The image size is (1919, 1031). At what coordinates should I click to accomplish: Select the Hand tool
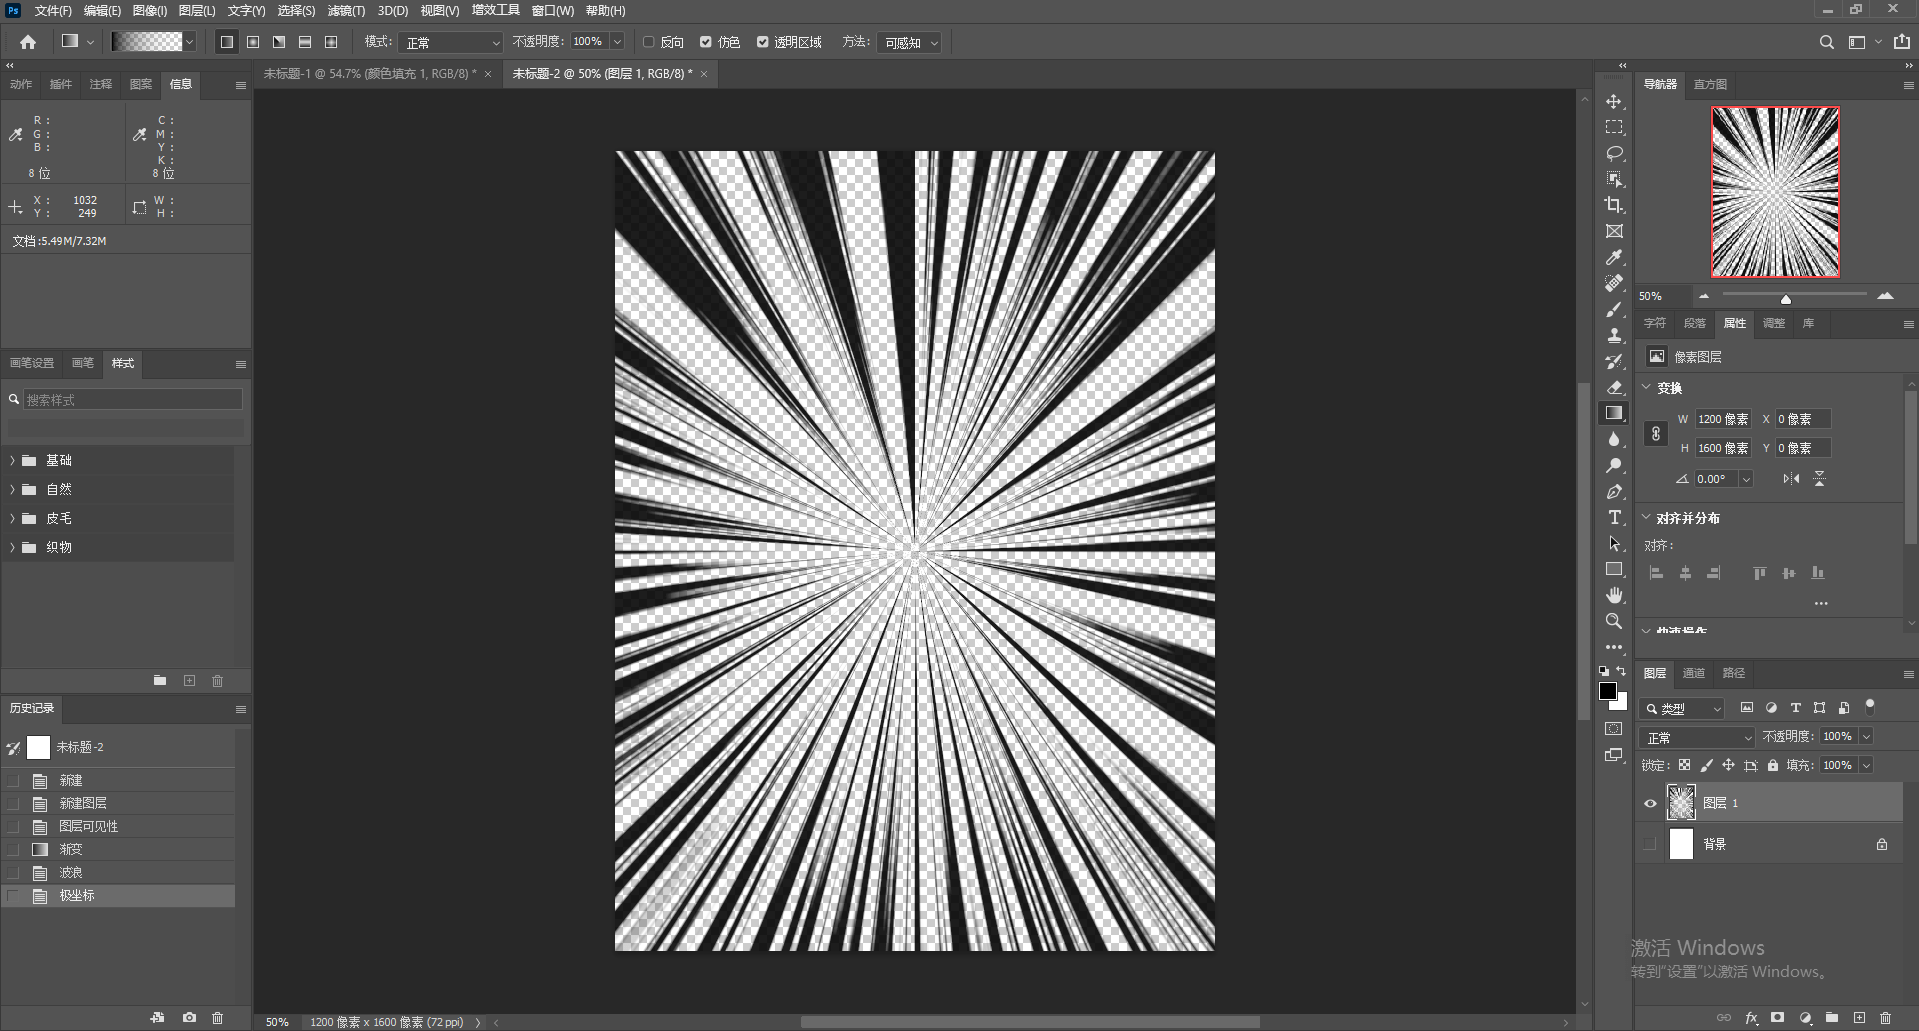tap(1614, 595)
